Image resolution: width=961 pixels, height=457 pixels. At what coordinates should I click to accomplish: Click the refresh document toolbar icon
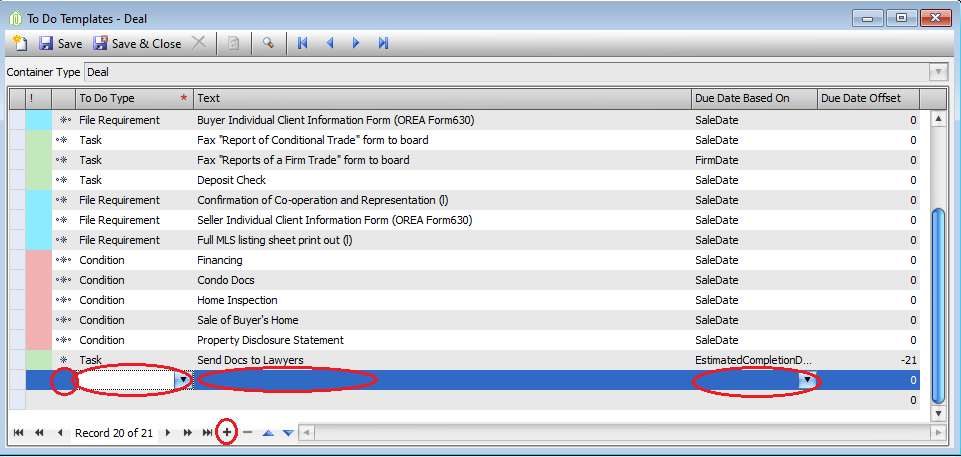tap(233, 43)
